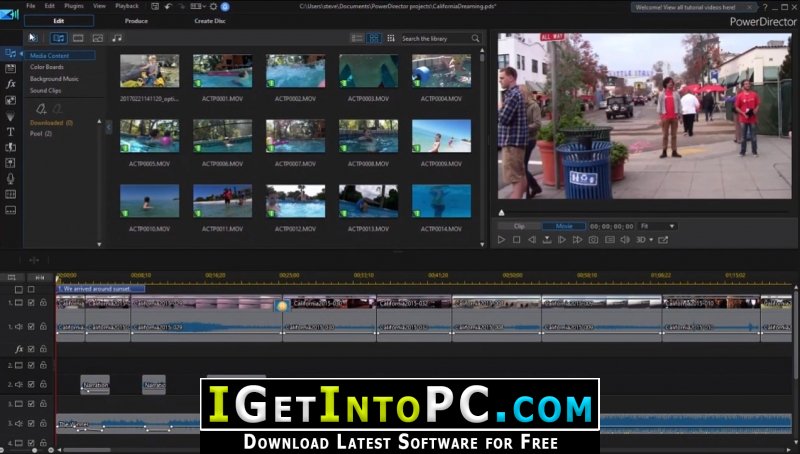Image resolution: width=800 pixels, height=454 pixels.
Task: Show video files filter icon
Action: [x=78, y=38]
